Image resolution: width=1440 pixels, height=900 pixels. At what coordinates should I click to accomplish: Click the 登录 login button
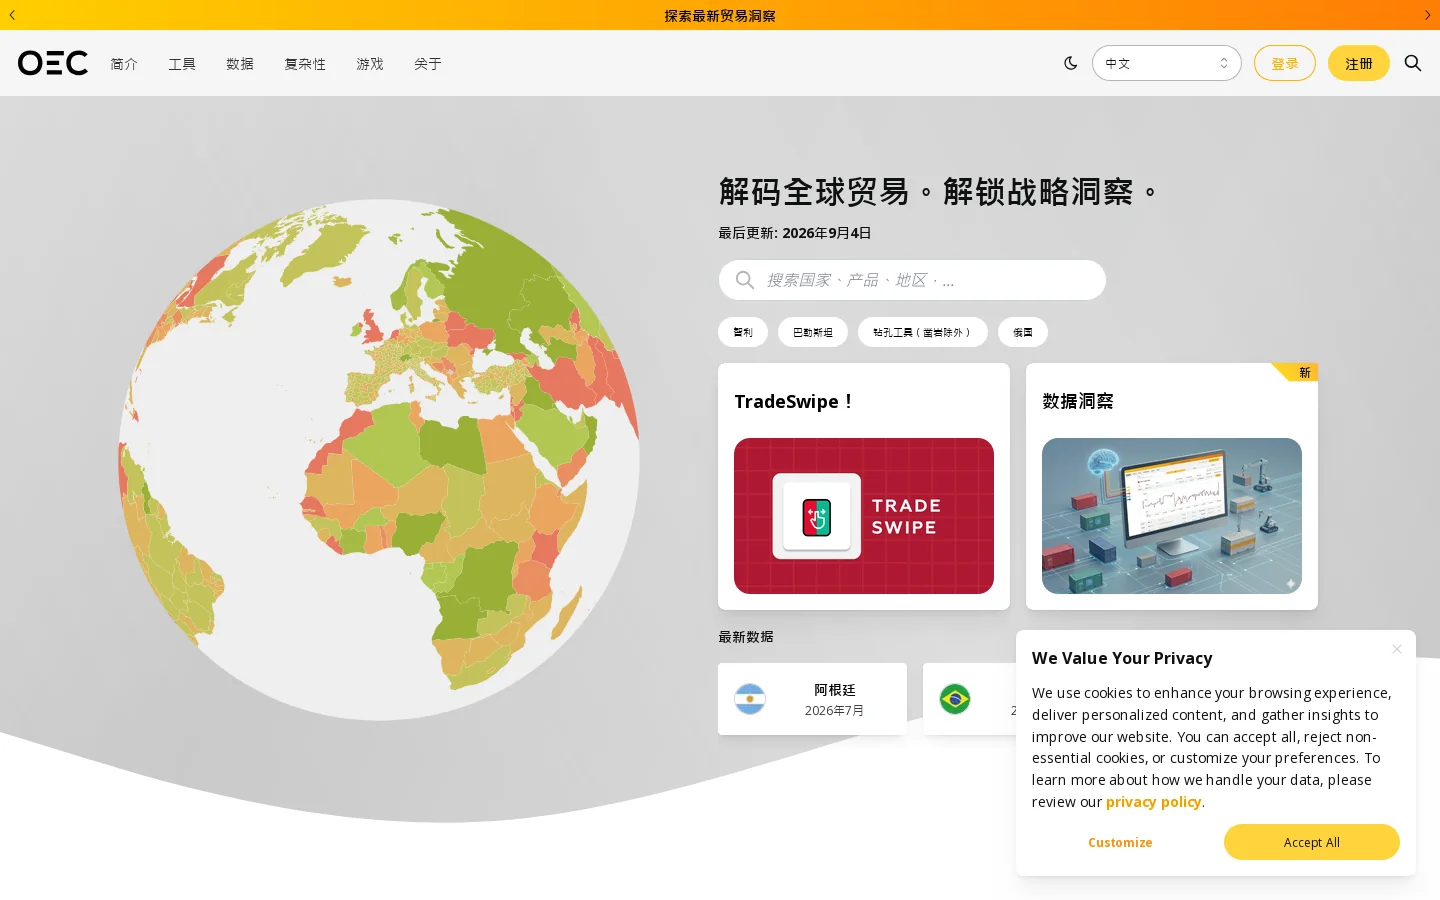[x=1285, y=63]
